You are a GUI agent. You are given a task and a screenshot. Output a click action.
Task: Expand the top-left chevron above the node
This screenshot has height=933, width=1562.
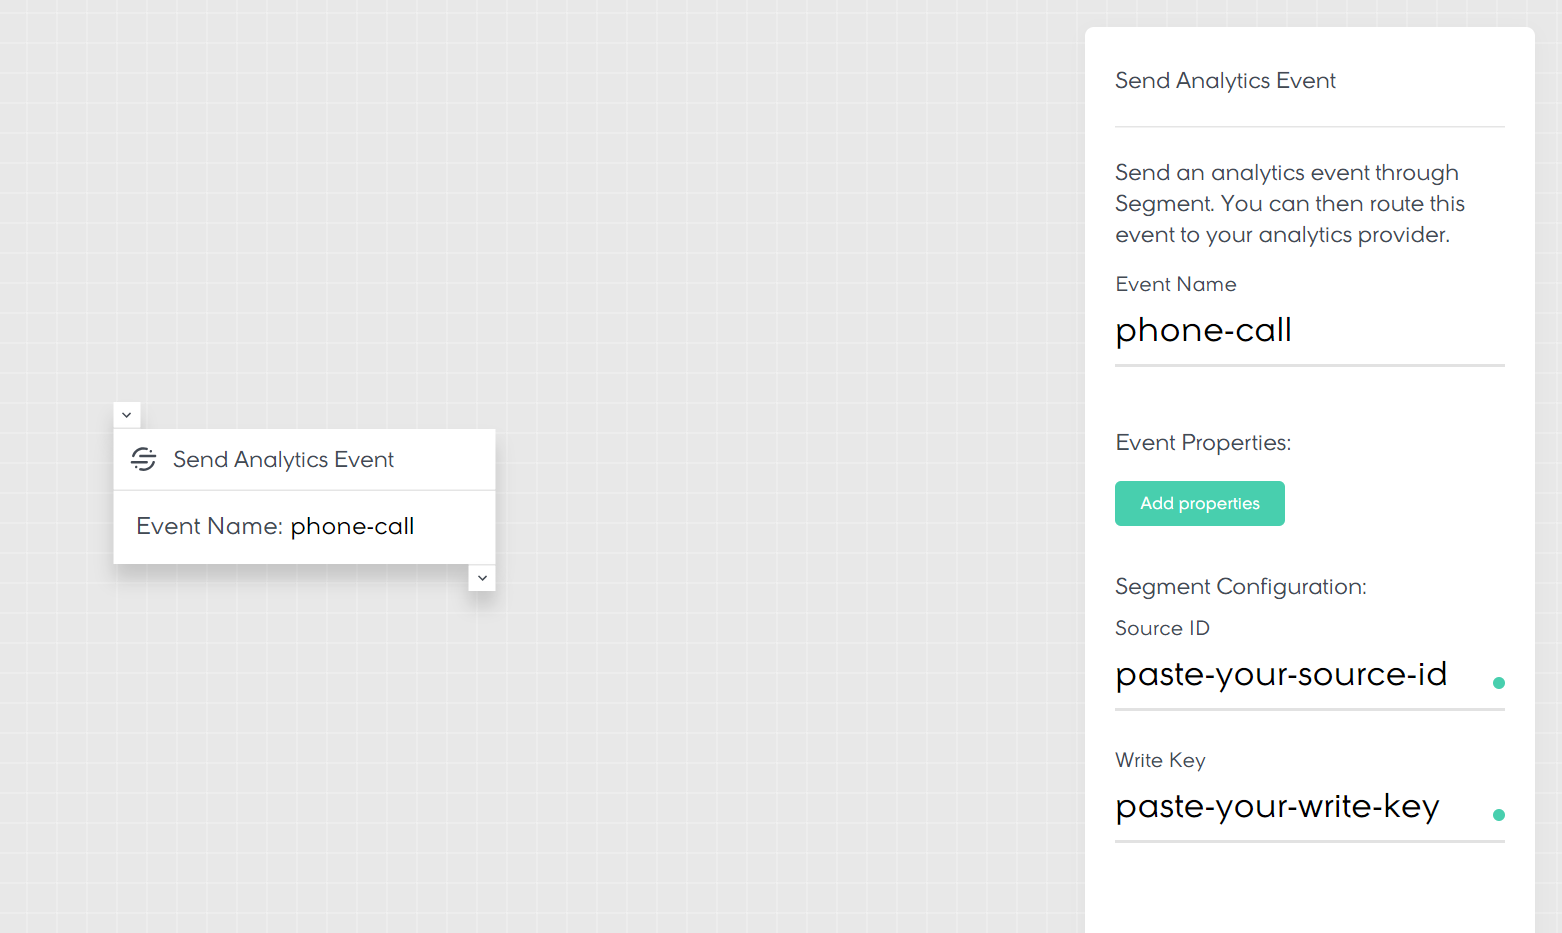click(127, 415)
